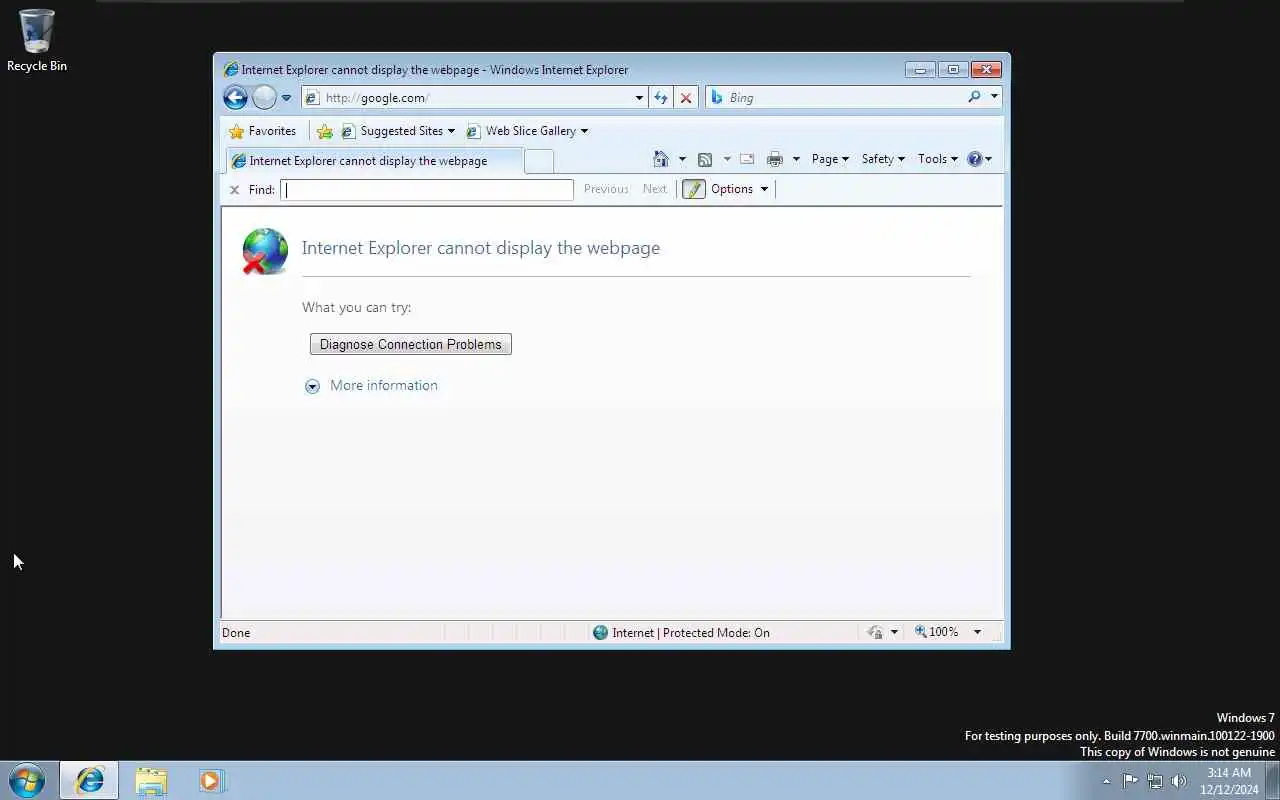Click the RSS Feeds icon
Viewport: 1280px width, 800px height.
pyautogui.click(x=705, y=159)
